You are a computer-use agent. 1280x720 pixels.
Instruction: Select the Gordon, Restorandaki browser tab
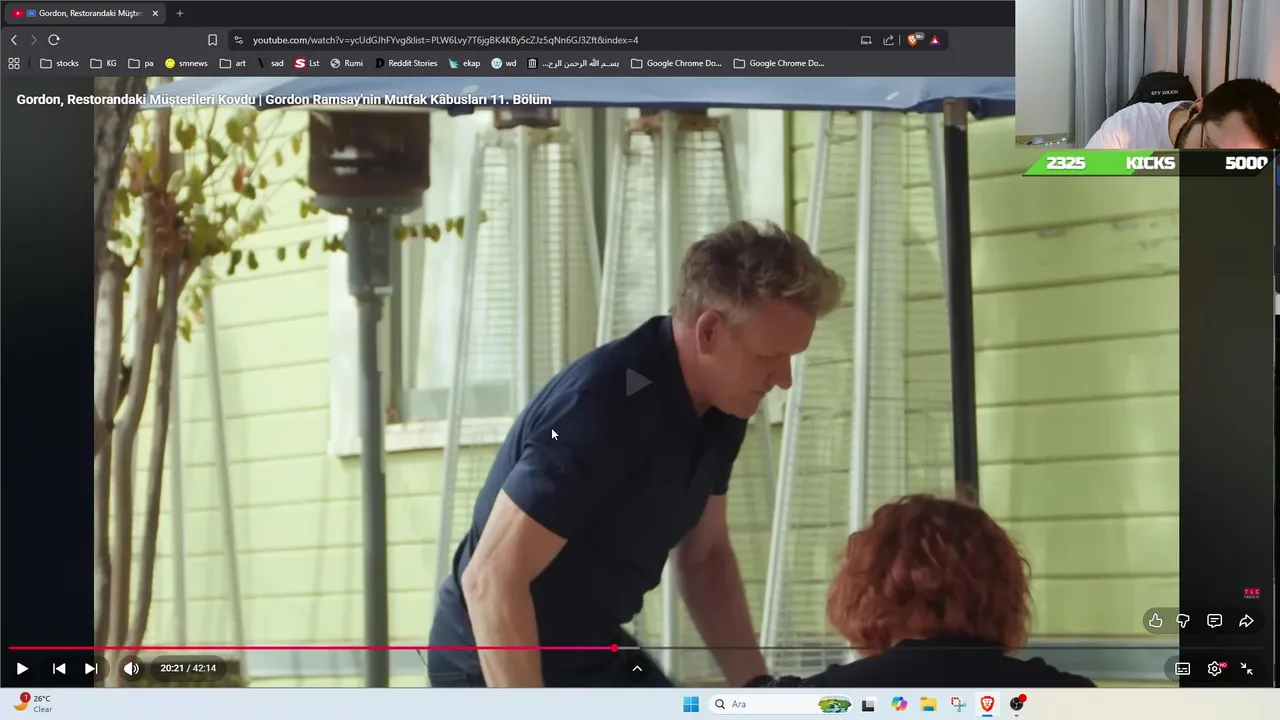click(x=85, y=13)
